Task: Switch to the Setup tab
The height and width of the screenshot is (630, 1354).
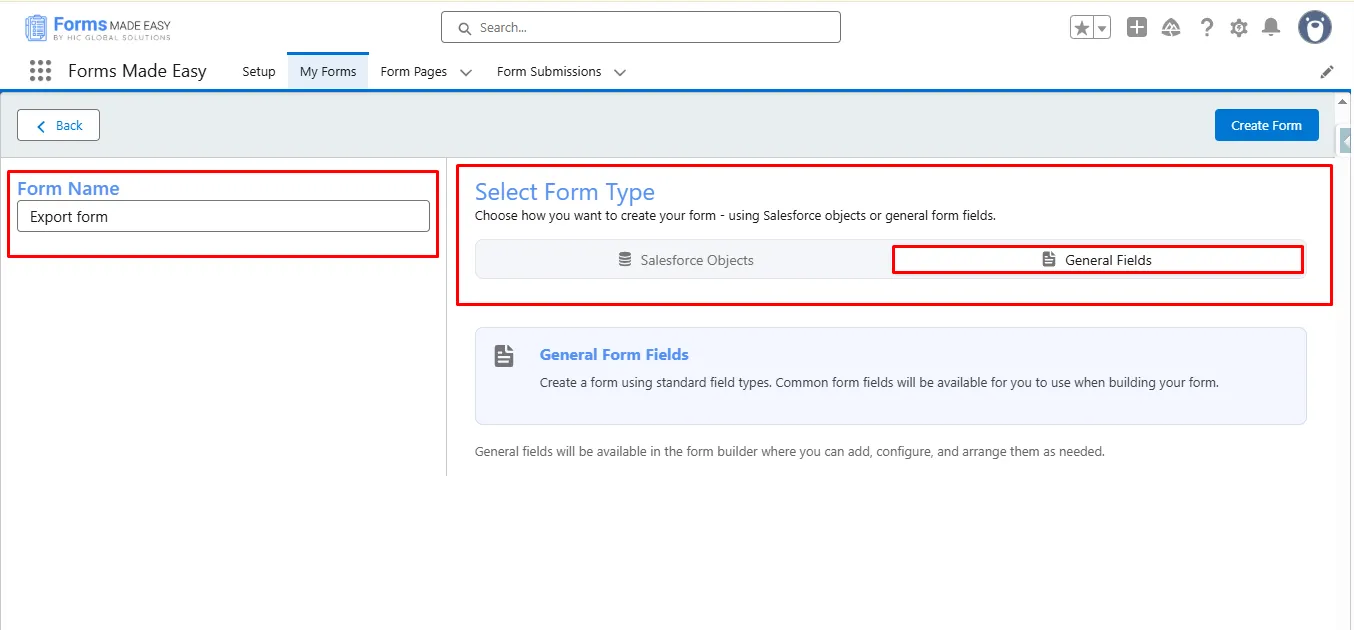Action: coord(259,72)
